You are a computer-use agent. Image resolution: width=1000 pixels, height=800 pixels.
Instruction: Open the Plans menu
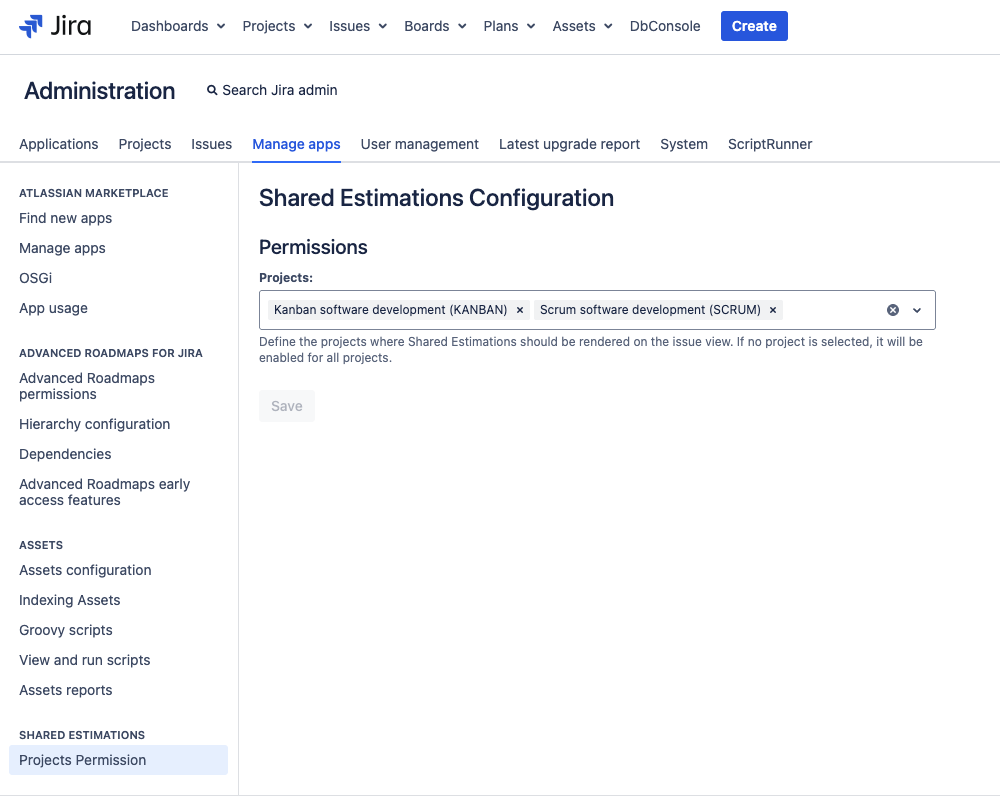coord(508,26)
